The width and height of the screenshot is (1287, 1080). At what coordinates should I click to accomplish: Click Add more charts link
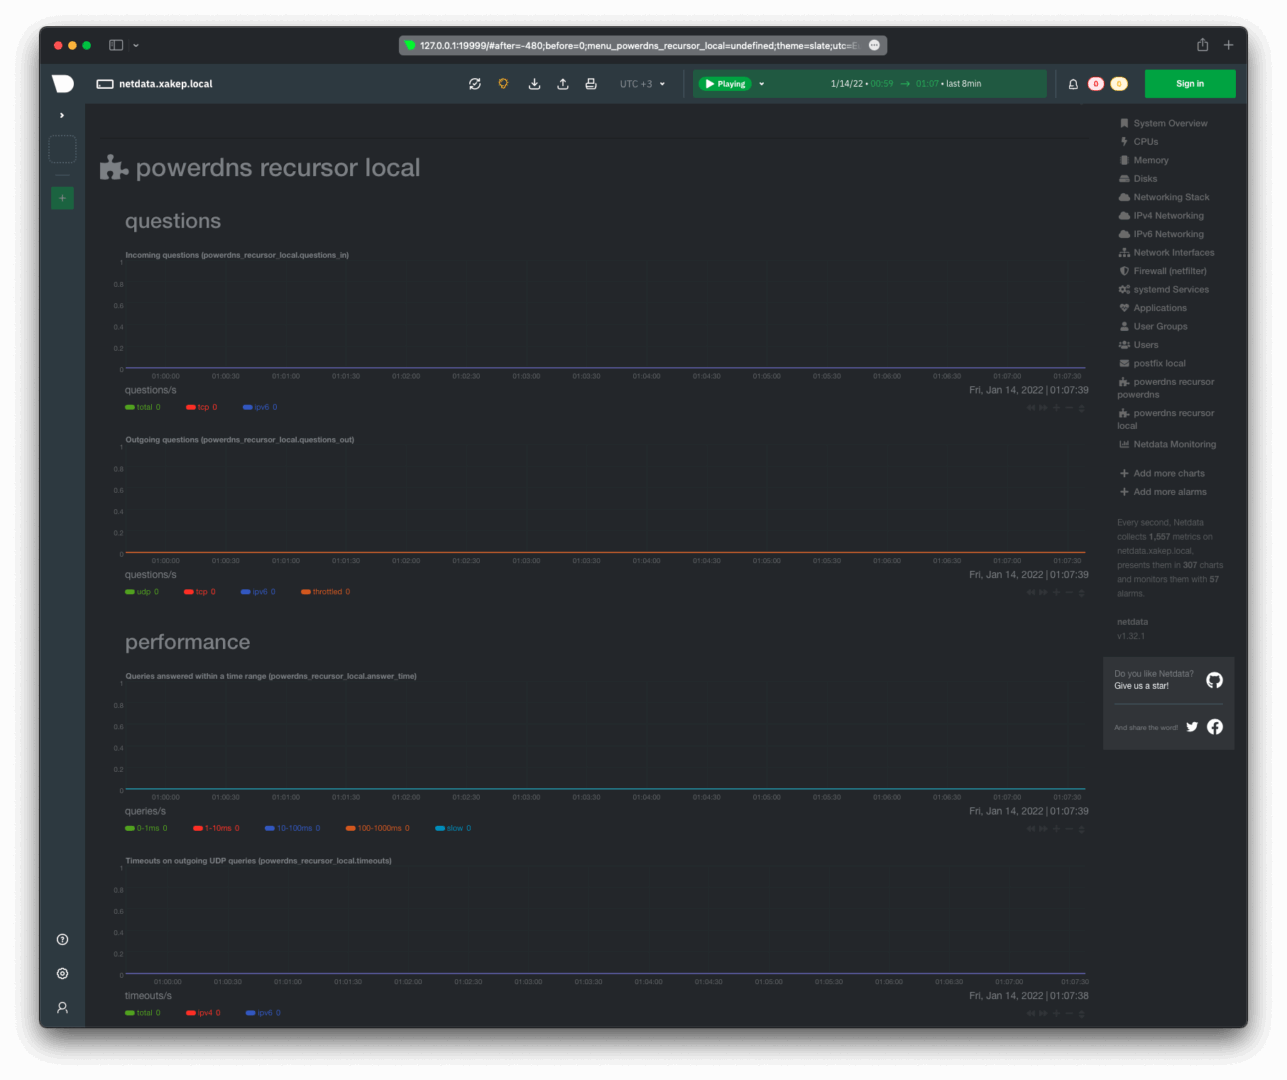[x=1162, y=474]
